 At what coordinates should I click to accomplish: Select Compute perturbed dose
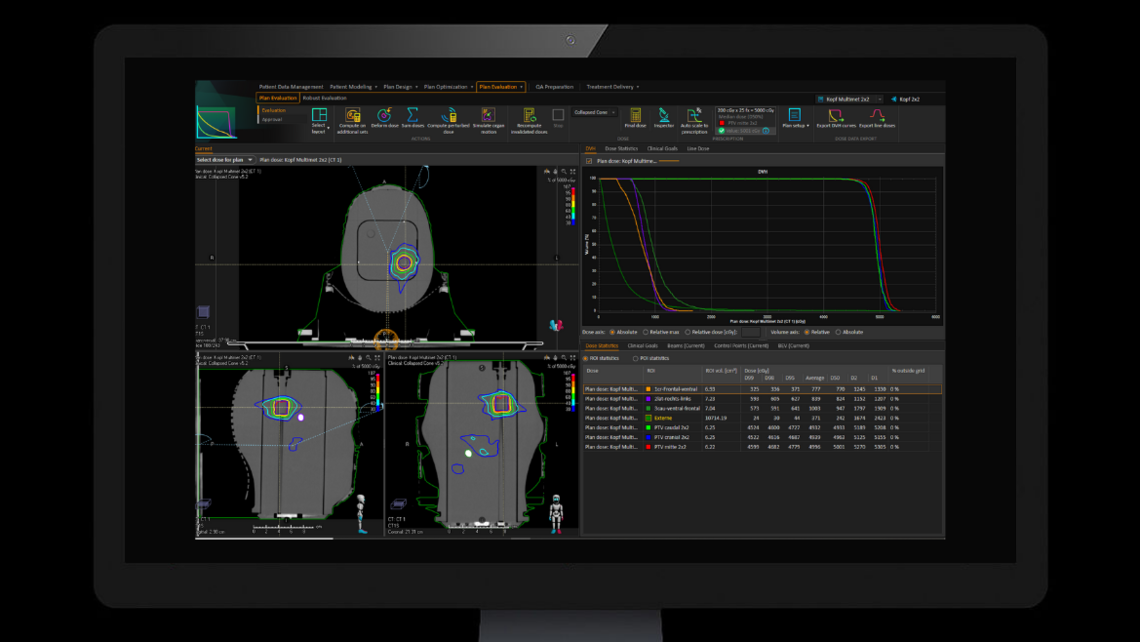coord(448,115)
